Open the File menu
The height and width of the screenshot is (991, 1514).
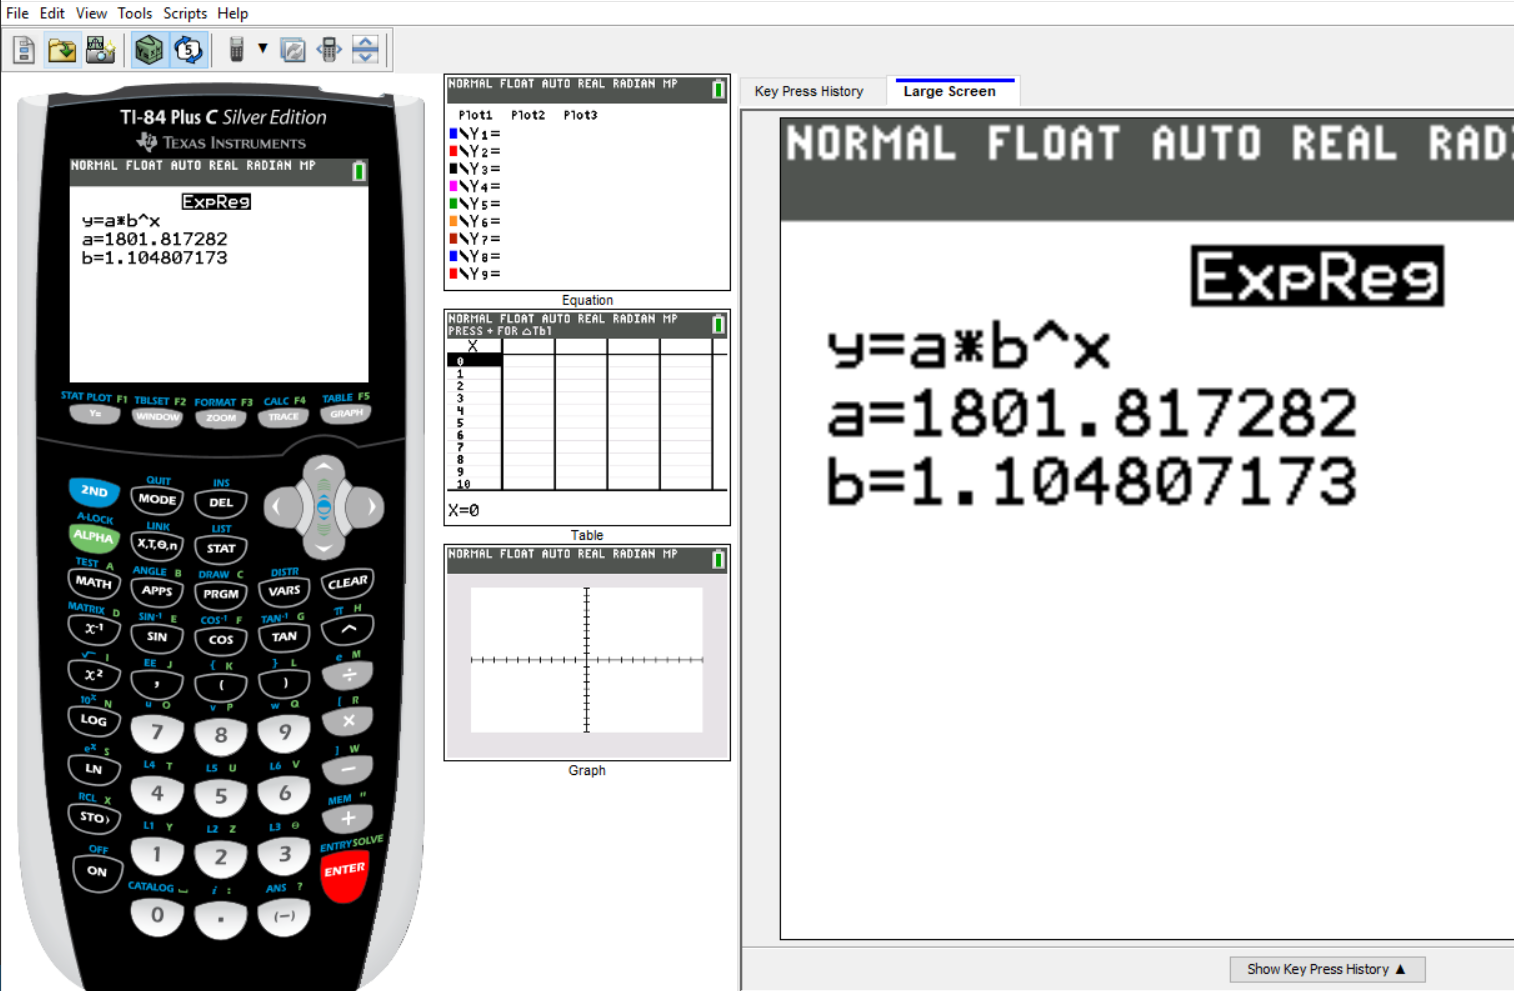coord(17,13)
